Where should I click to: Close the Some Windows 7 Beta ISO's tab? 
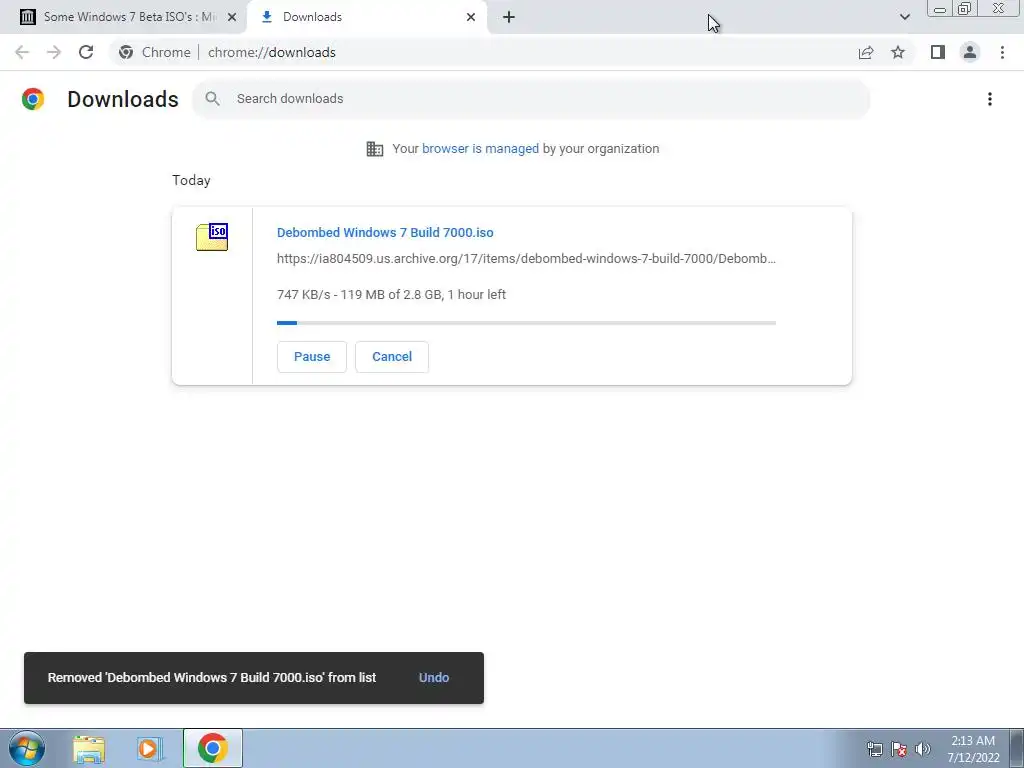coord(232,17)
